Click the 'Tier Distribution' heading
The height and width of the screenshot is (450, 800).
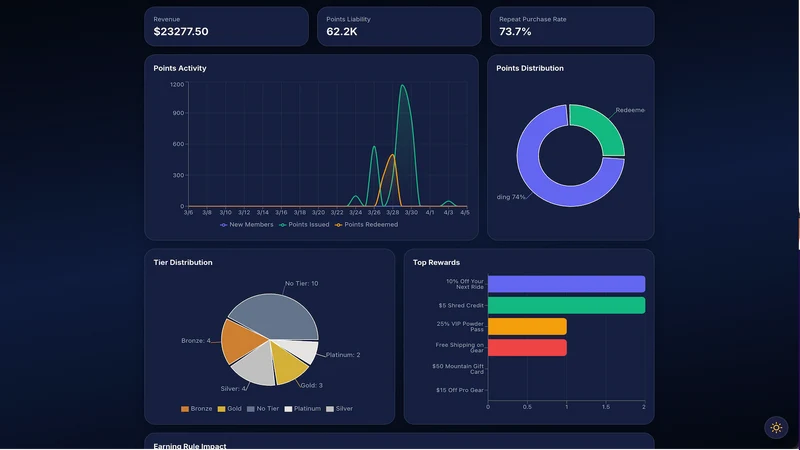tap(183, 262)
